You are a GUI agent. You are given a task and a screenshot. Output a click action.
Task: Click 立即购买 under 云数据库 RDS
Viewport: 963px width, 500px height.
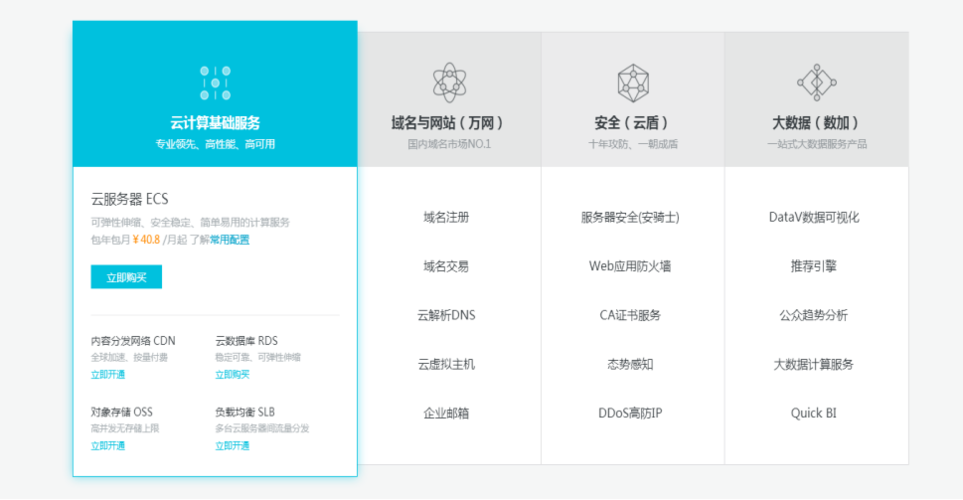(232, 375)
